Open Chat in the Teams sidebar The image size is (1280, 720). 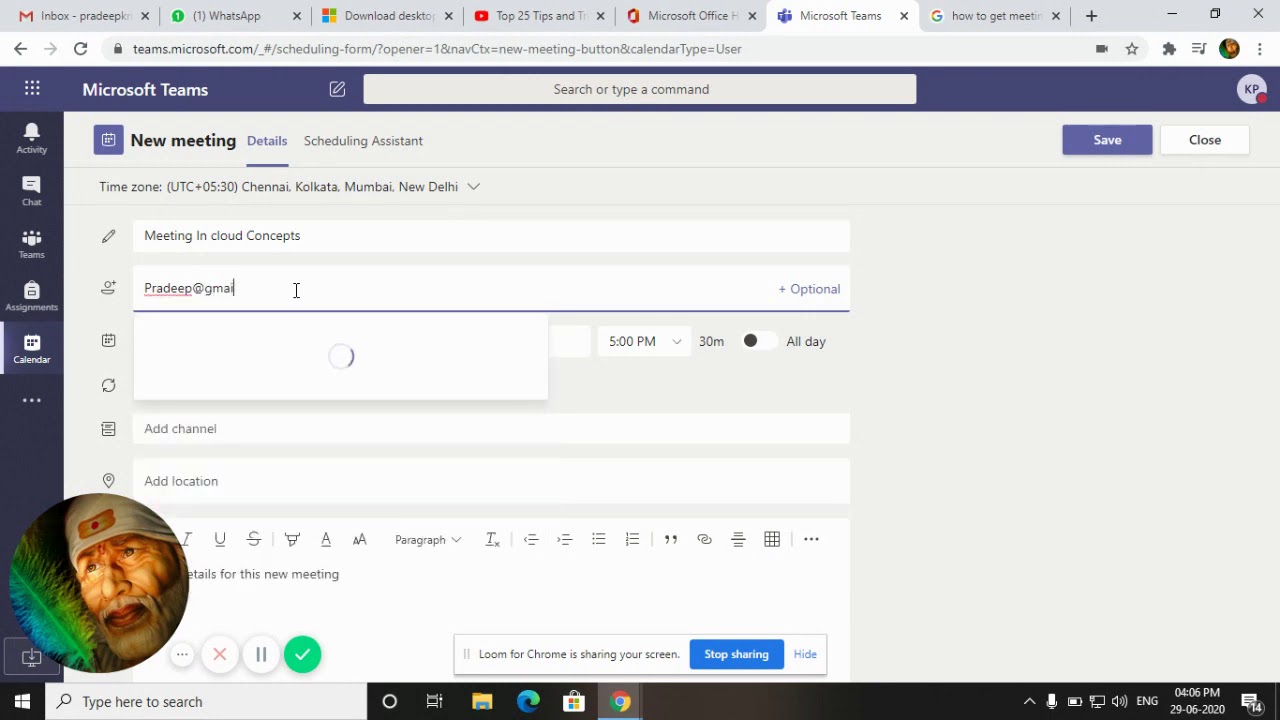tap(32, 190)
